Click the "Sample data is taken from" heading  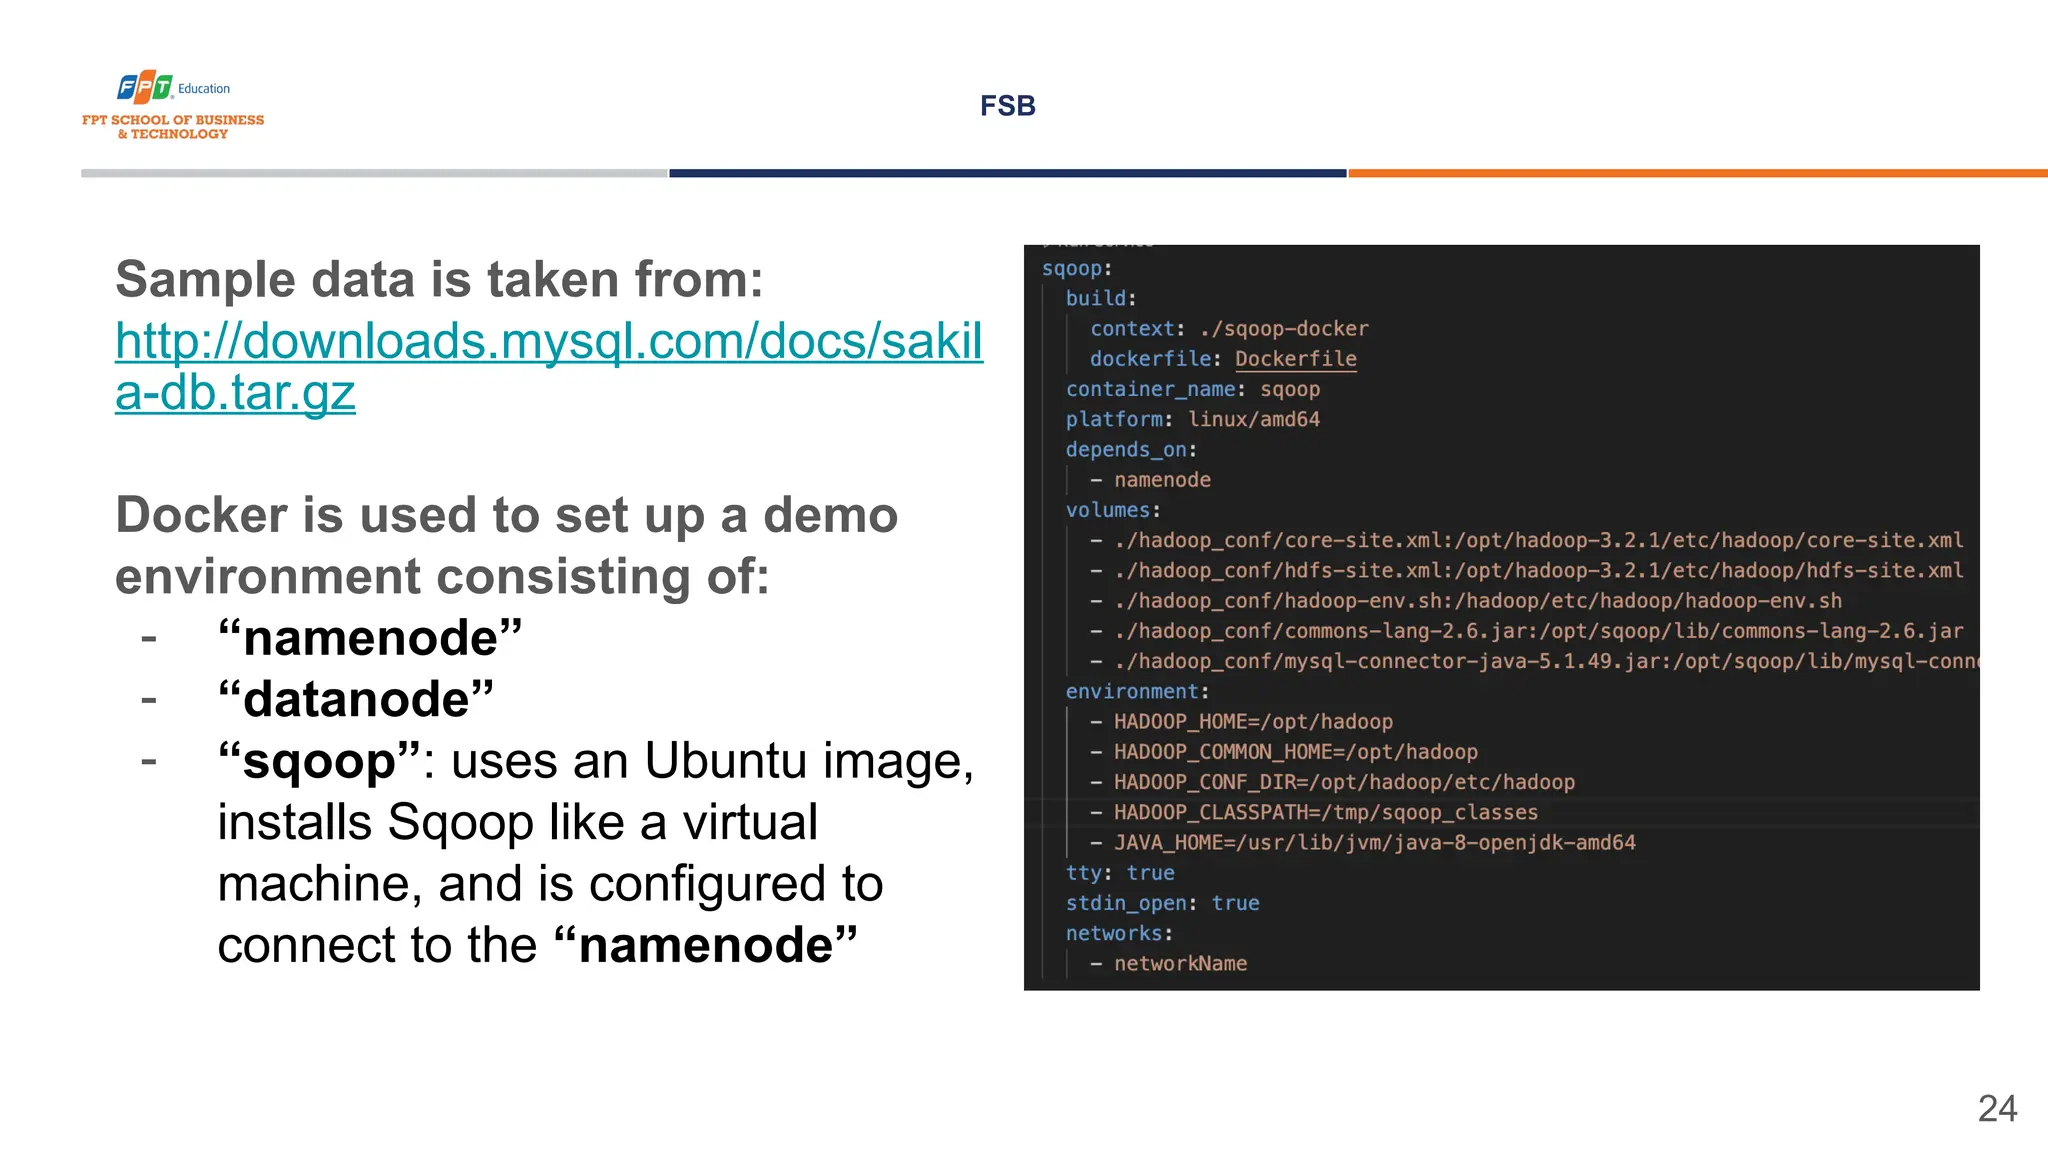tap(439, 279)
